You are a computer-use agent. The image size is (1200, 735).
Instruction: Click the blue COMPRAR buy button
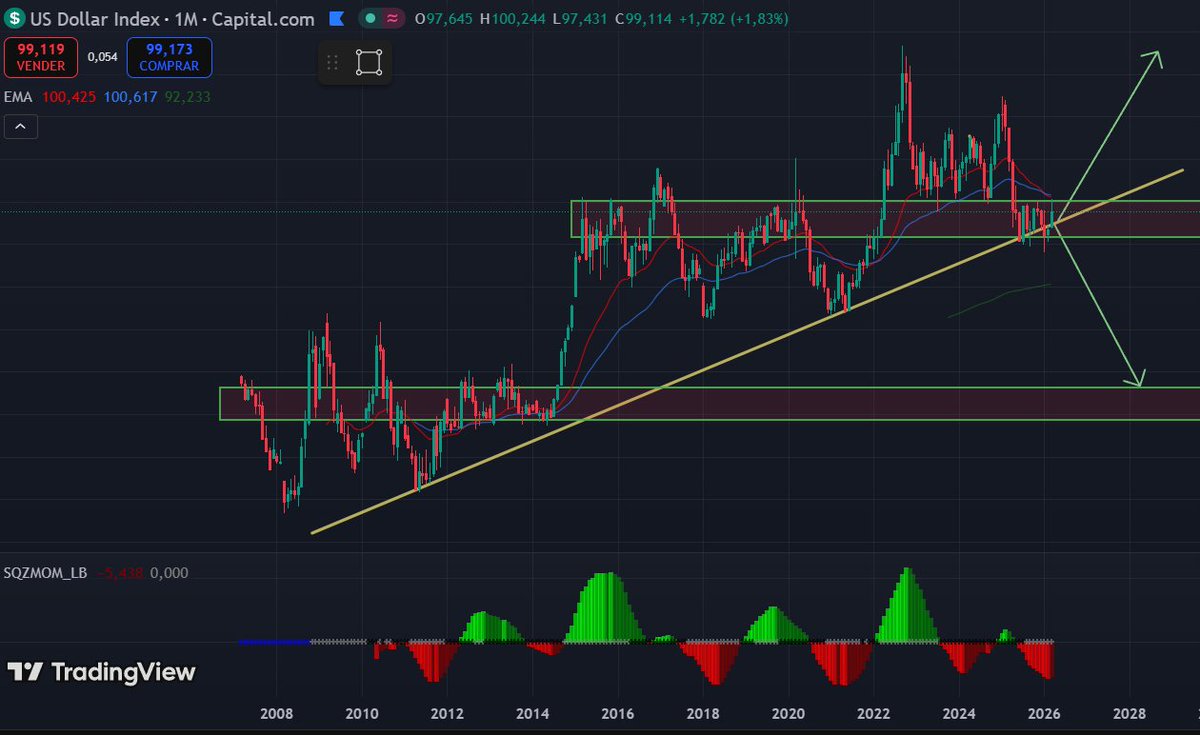pos(169,57)
